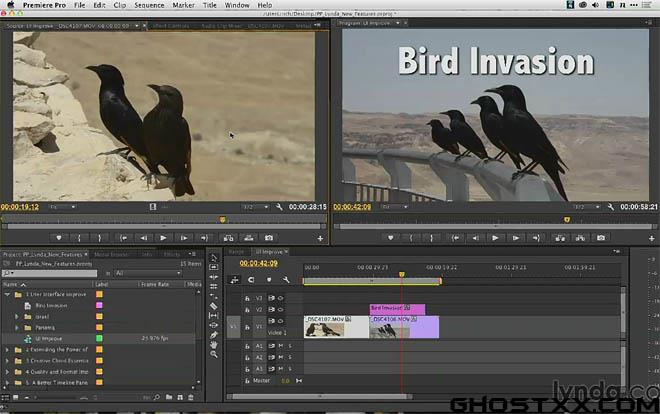660x414 pixels.
Task: Open timeline display settings wrench
Action: pyautogui.click(x=286, y=279)
